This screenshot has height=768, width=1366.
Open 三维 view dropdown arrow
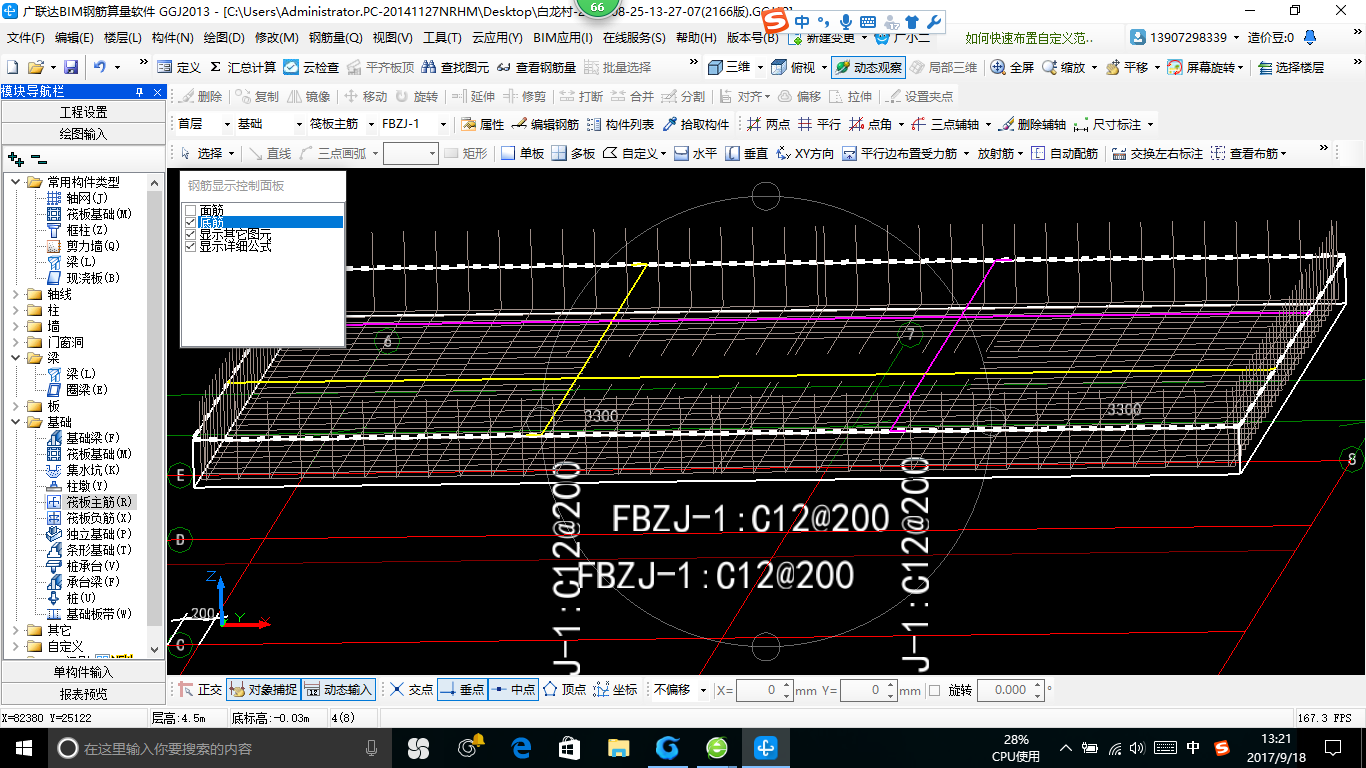point(760,67)
